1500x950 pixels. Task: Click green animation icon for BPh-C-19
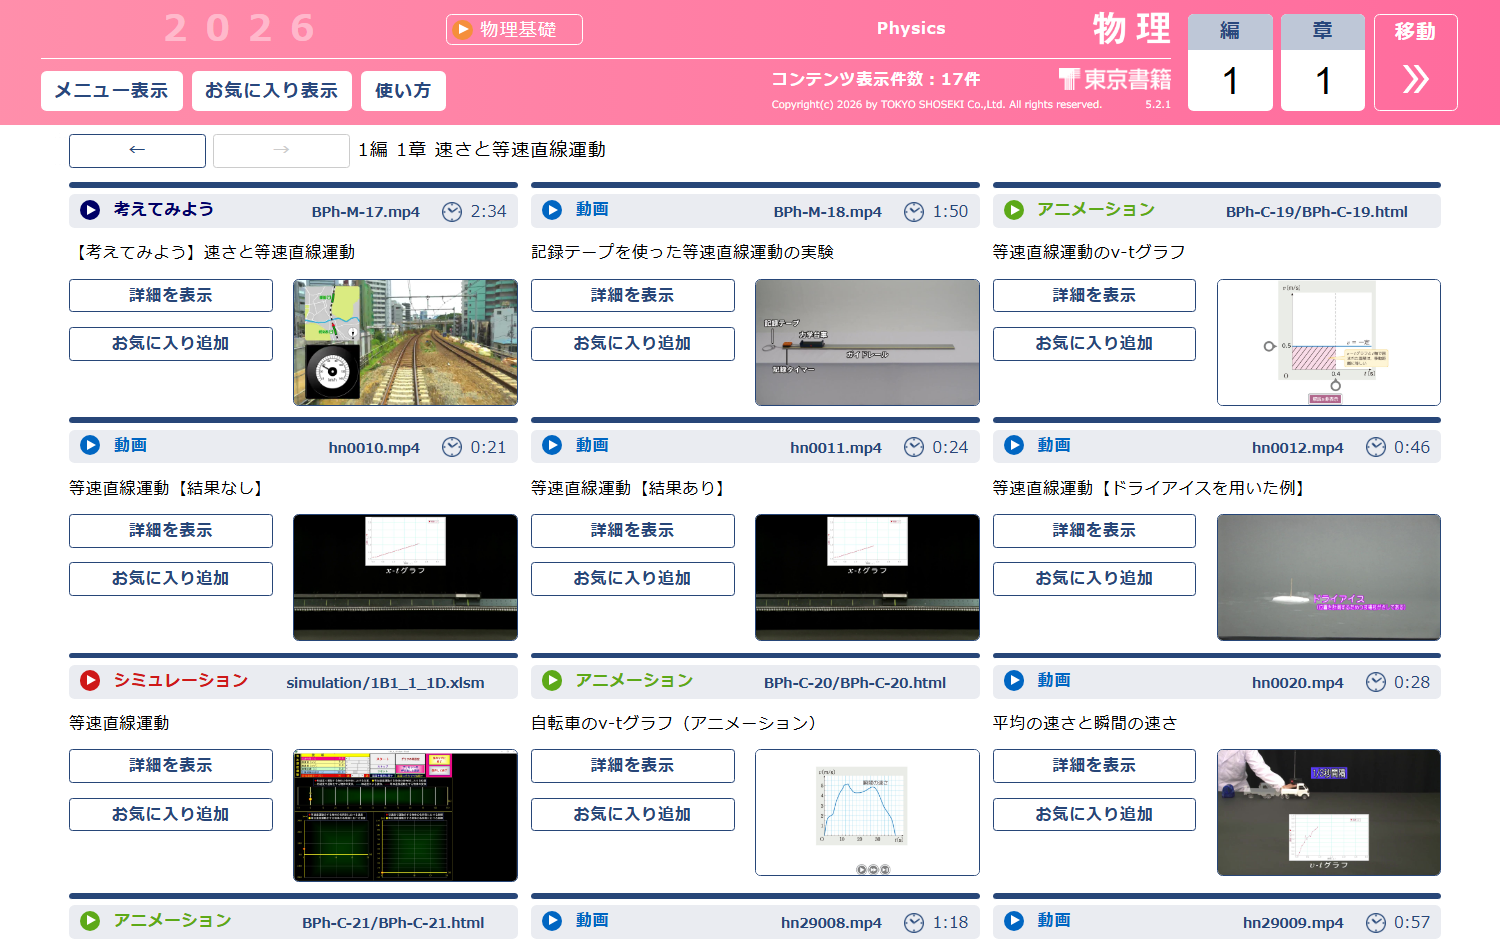[1014, 210]
